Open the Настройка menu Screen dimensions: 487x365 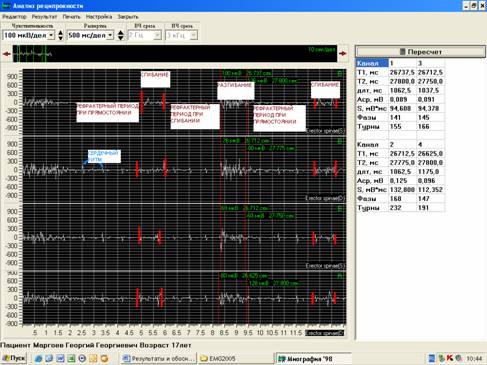[x=99, y=17]
